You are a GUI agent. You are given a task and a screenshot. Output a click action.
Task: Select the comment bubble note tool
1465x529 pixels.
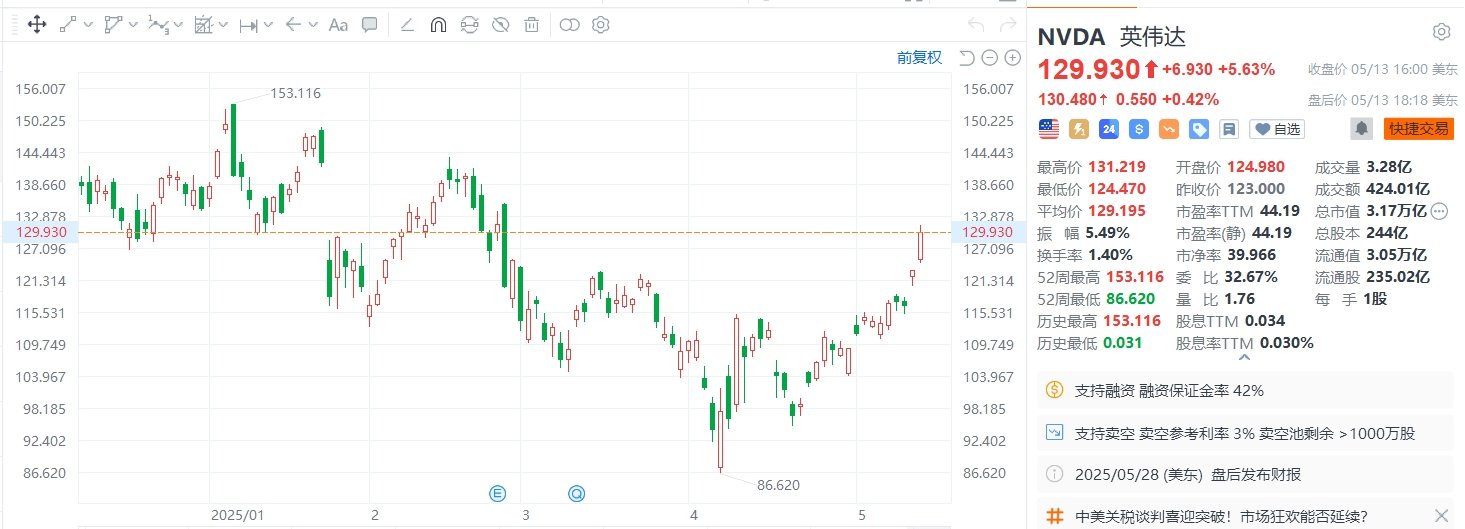click(x=369, y=24)
